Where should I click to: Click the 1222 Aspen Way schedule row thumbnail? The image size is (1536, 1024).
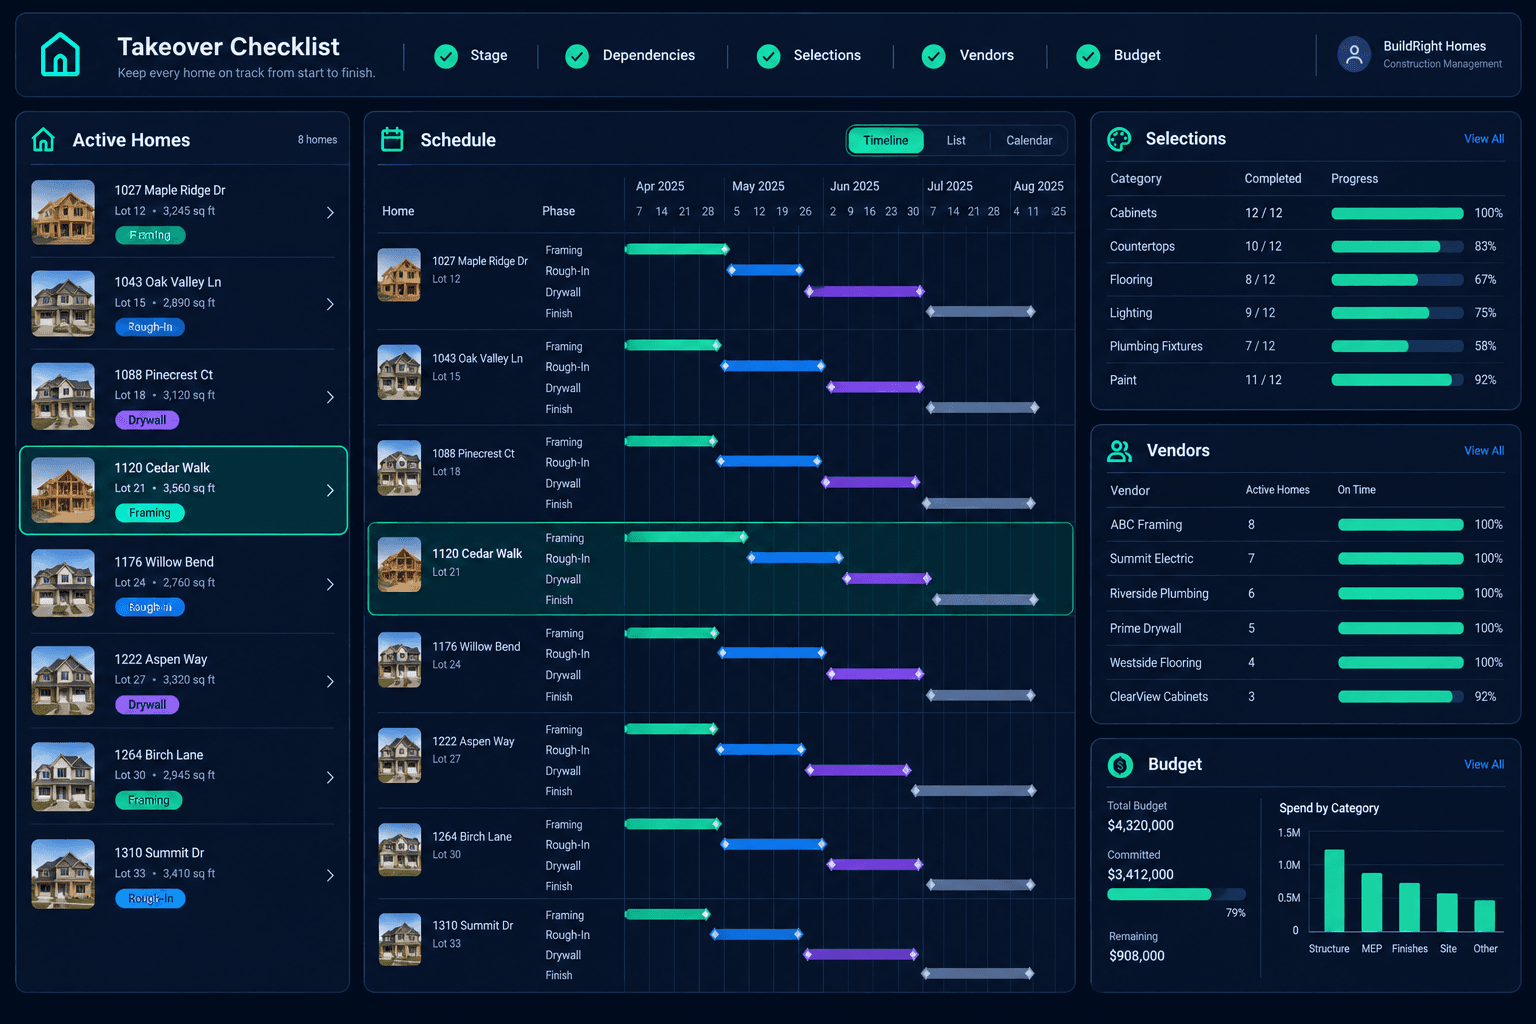pyautogui.click(x=399, y=755)
